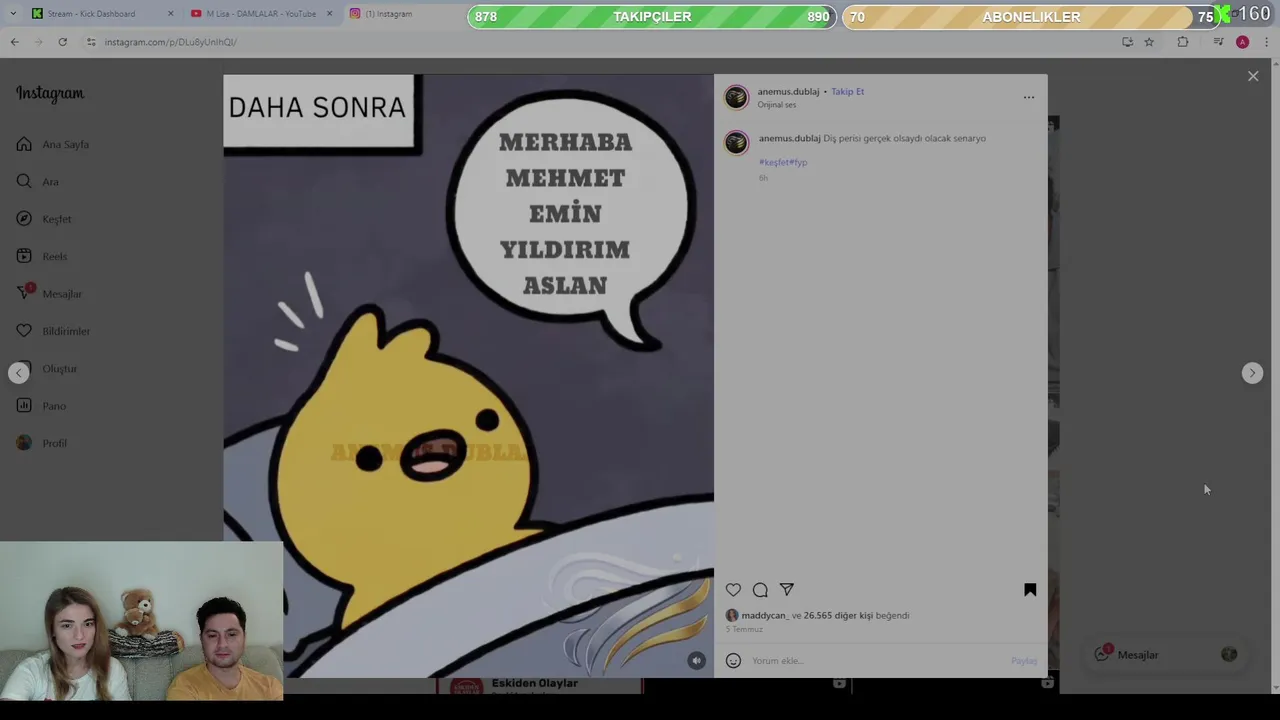The image size is (1280, 720).
Task: Toggle the save bookmark on the post
Action: click(1030, 590)
